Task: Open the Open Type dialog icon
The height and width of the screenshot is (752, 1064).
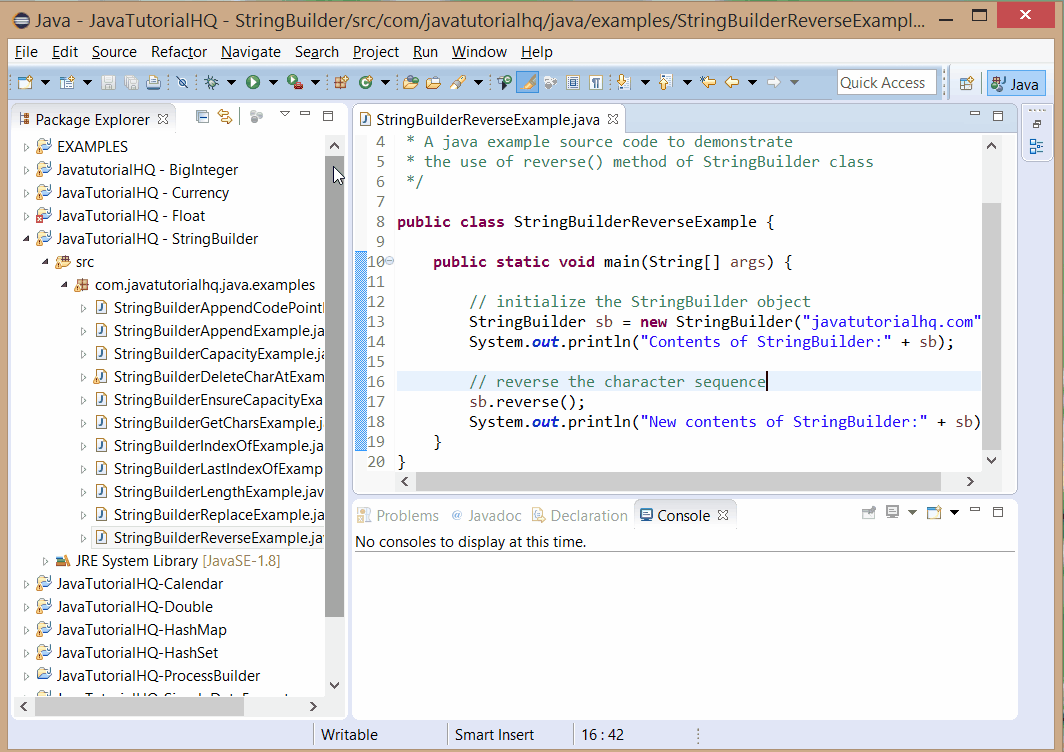Action: (410, 82)
